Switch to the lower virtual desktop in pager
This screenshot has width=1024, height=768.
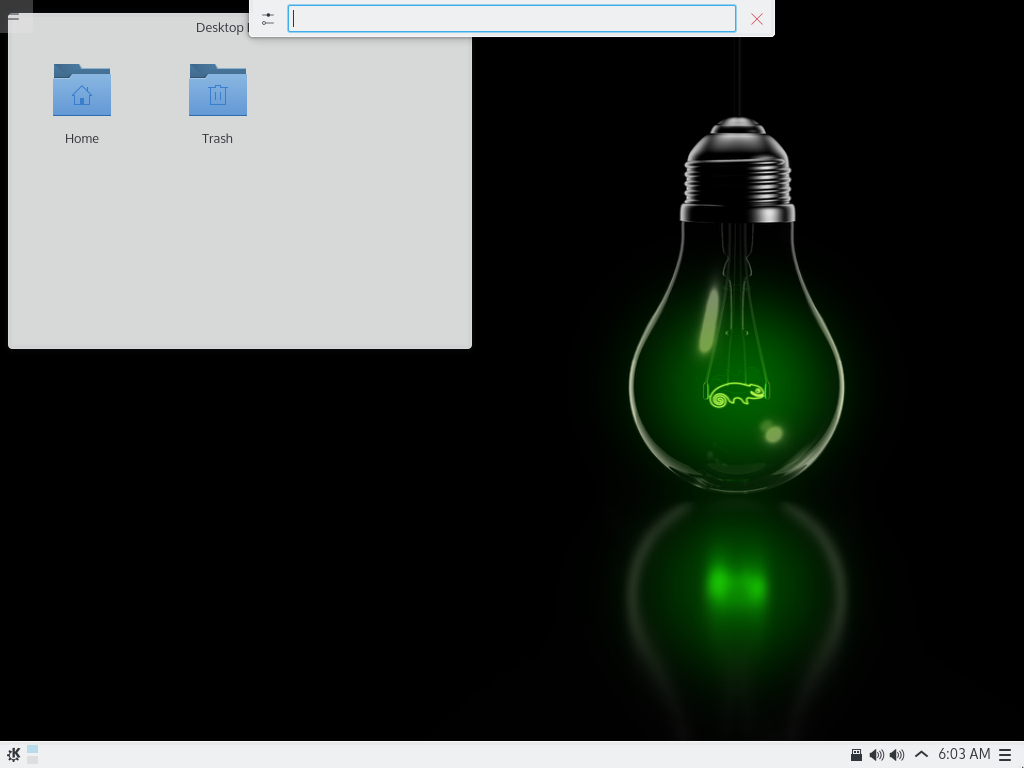coord(33,760)
